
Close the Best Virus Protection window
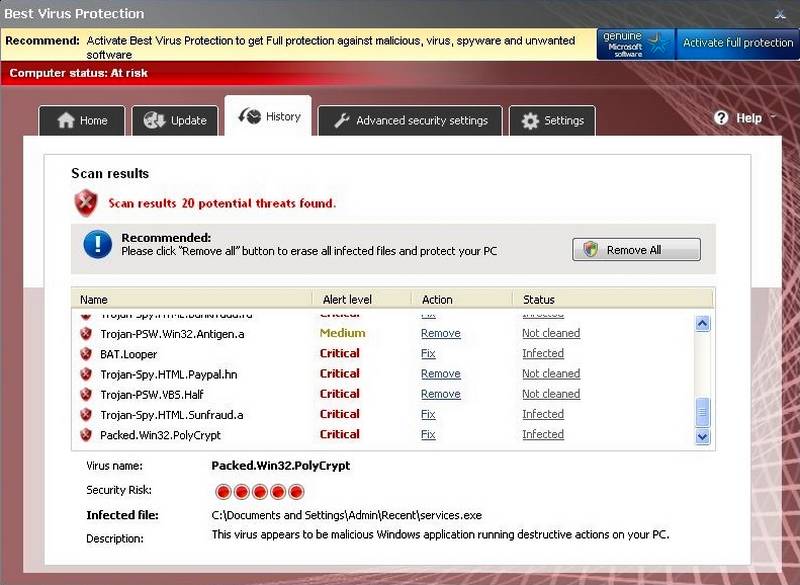(x=780, y=14)
